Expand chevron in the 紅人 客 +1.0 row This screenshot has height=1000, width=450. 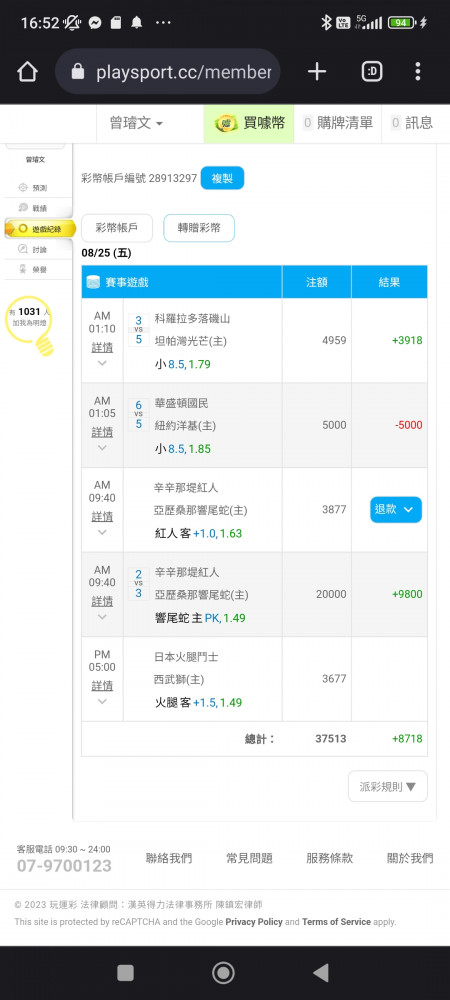coord(102,533)
